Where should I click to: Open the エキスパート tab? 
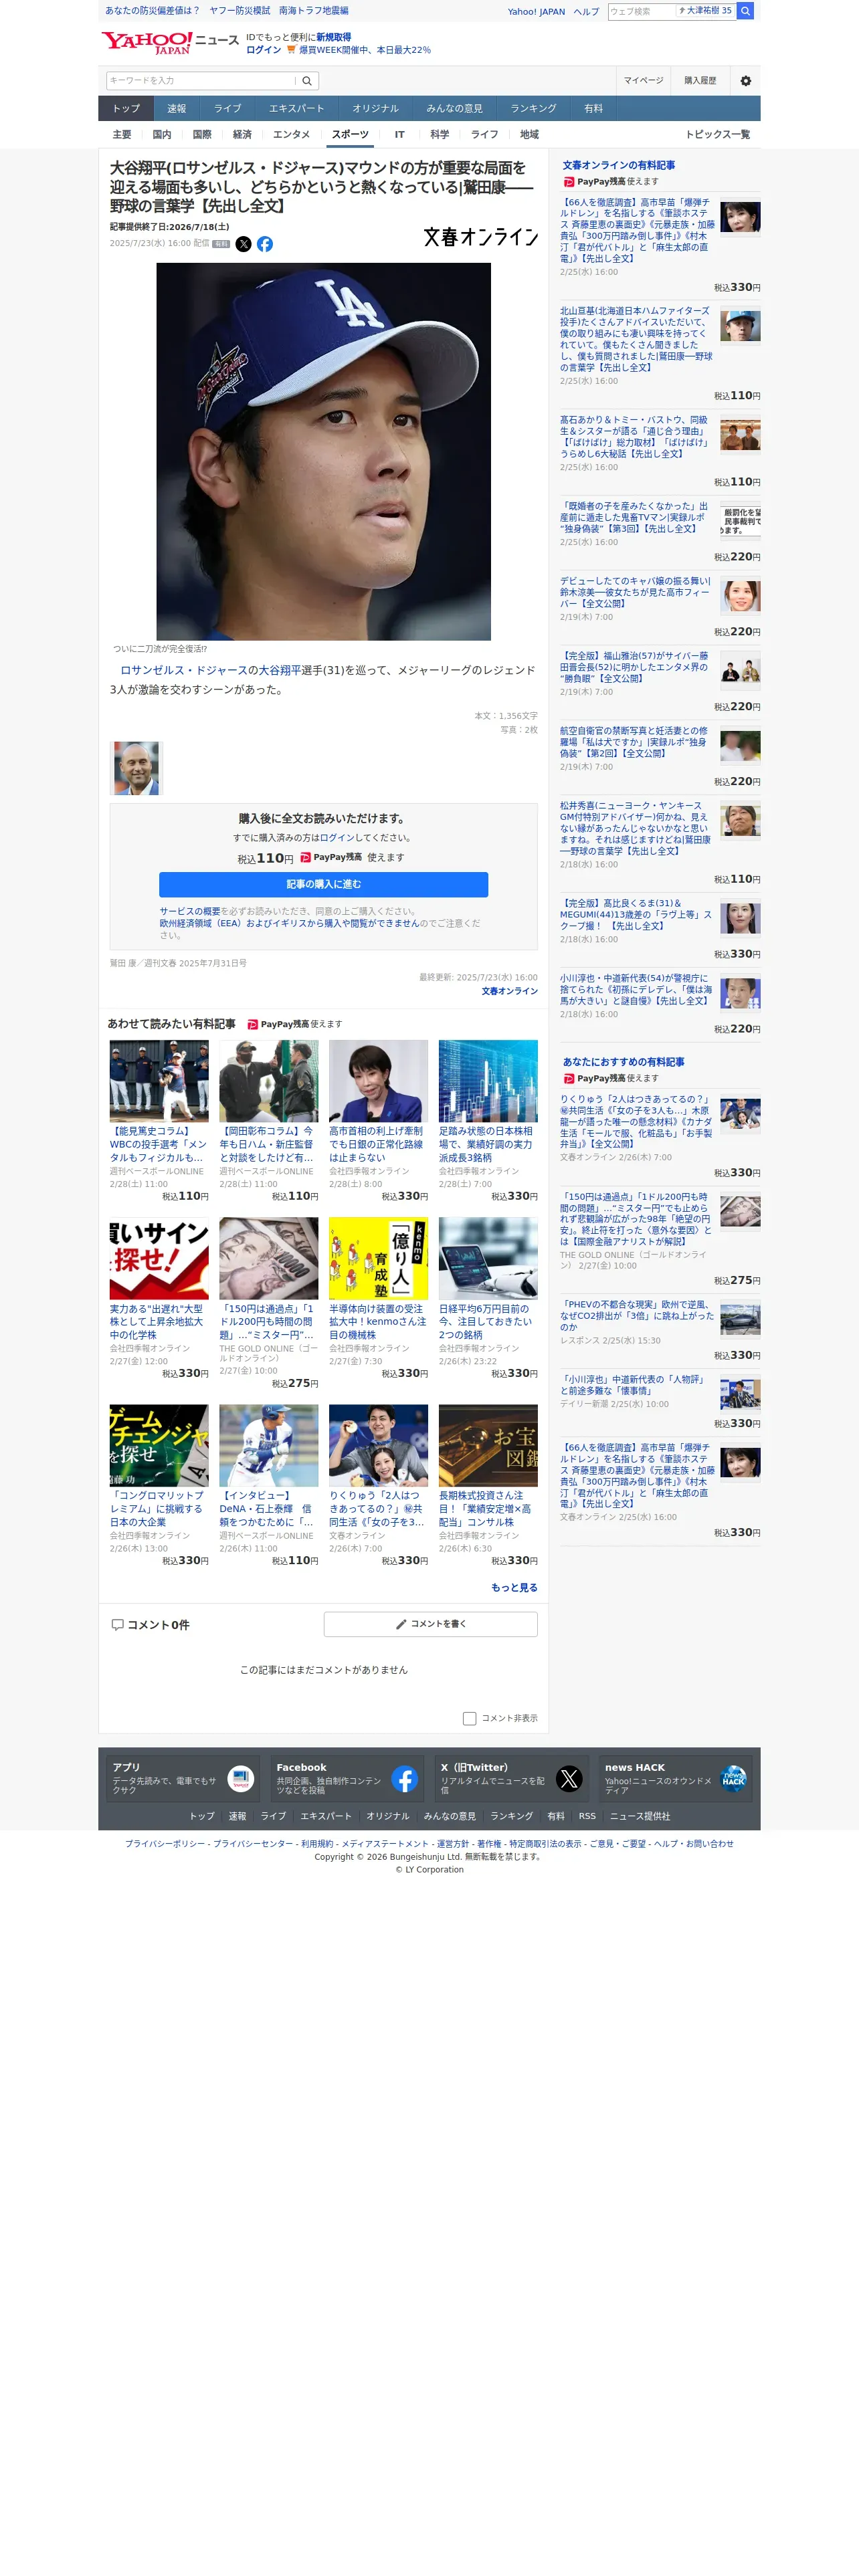pos(296,109)
